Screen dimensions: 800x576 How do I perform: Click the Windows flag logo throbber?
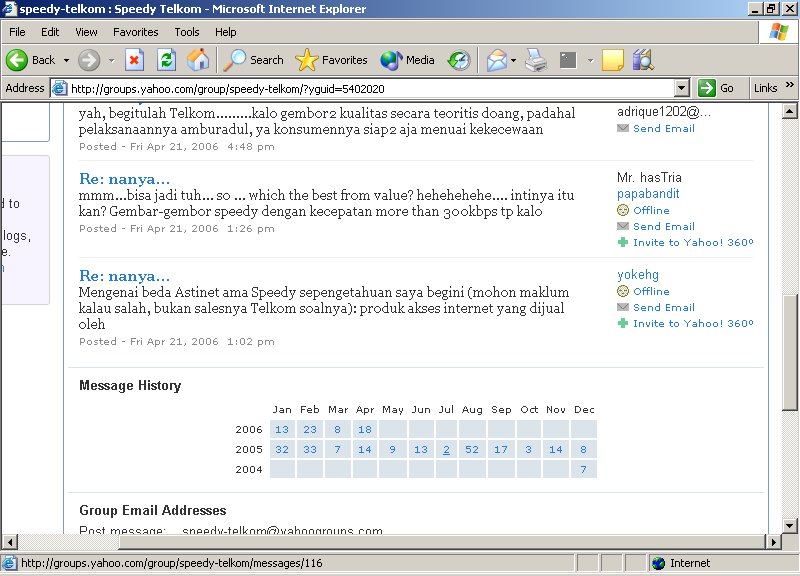(x=779, y=32)
